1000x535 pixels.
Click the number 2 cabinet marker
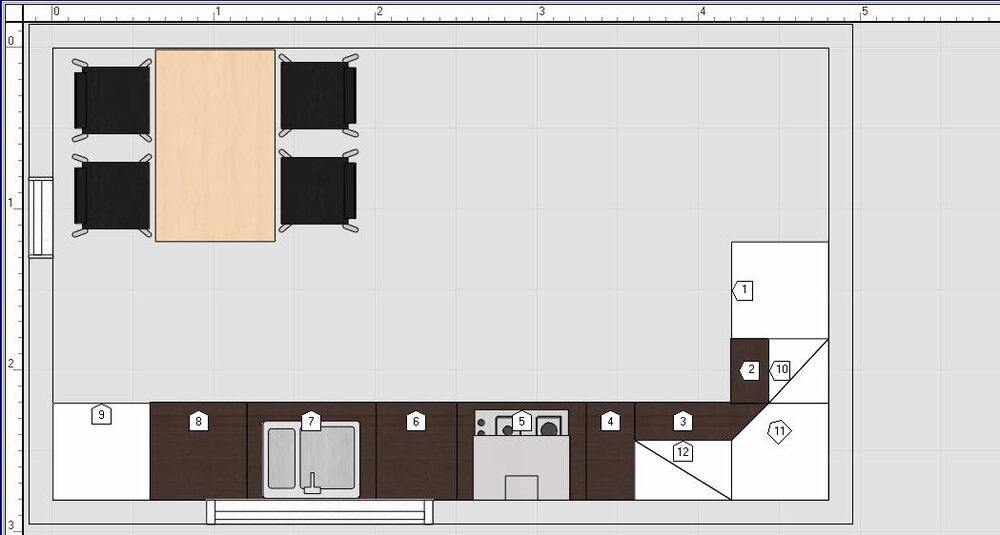(x=750, y=370)
